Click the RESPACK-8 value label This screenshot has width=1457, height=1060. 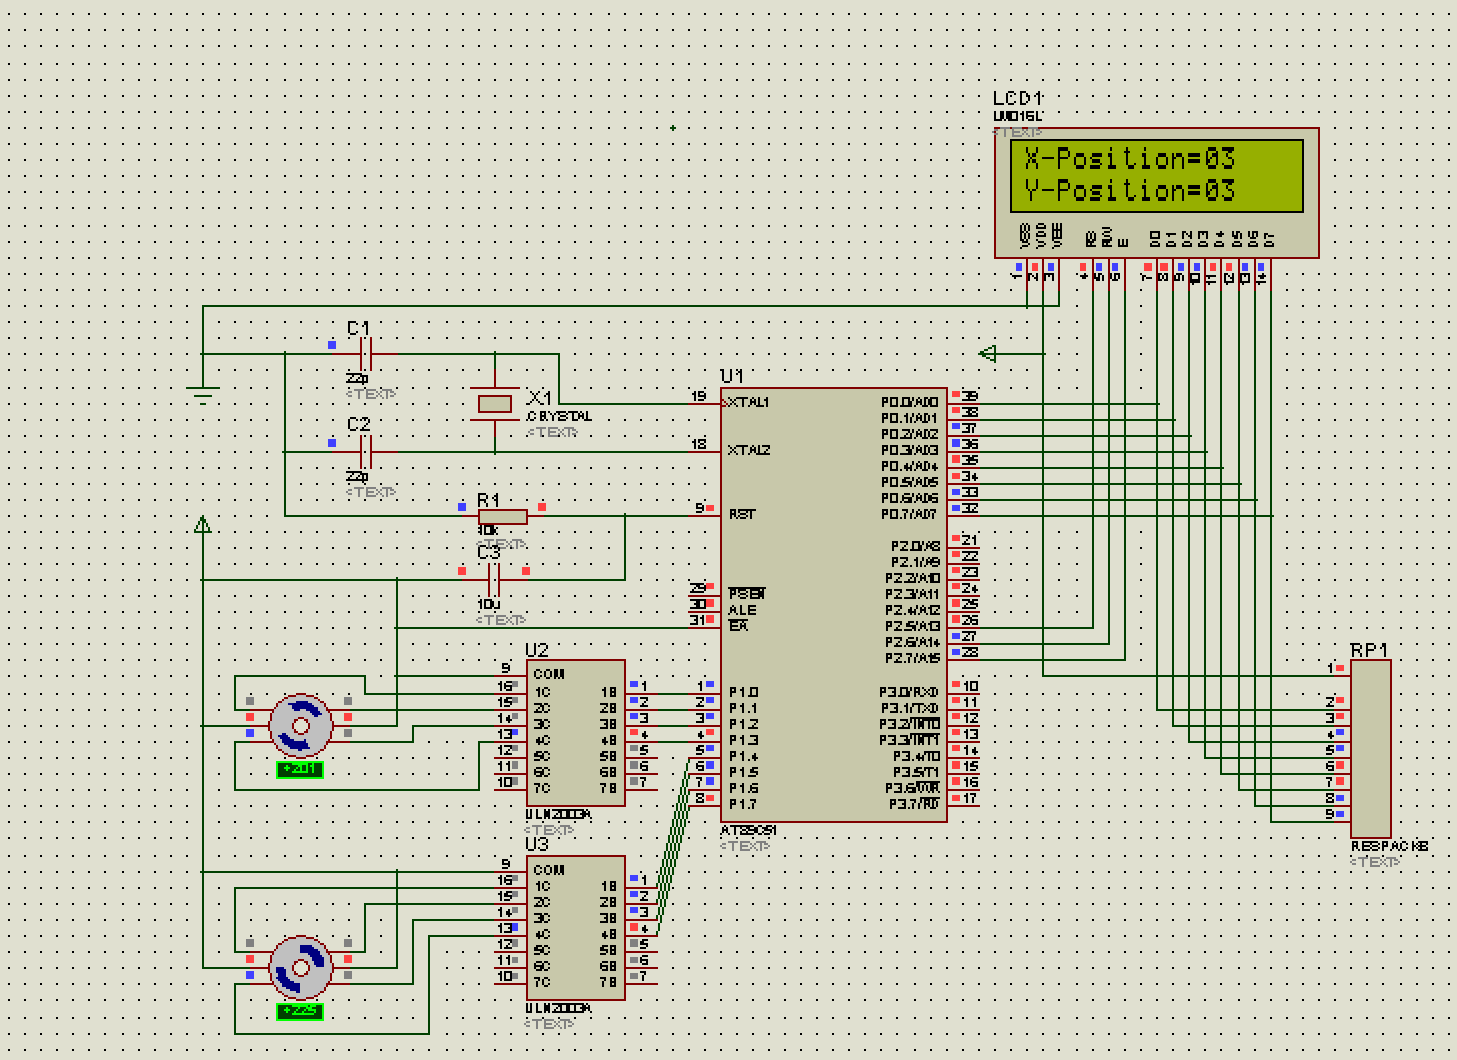(x=1390, y=846)
